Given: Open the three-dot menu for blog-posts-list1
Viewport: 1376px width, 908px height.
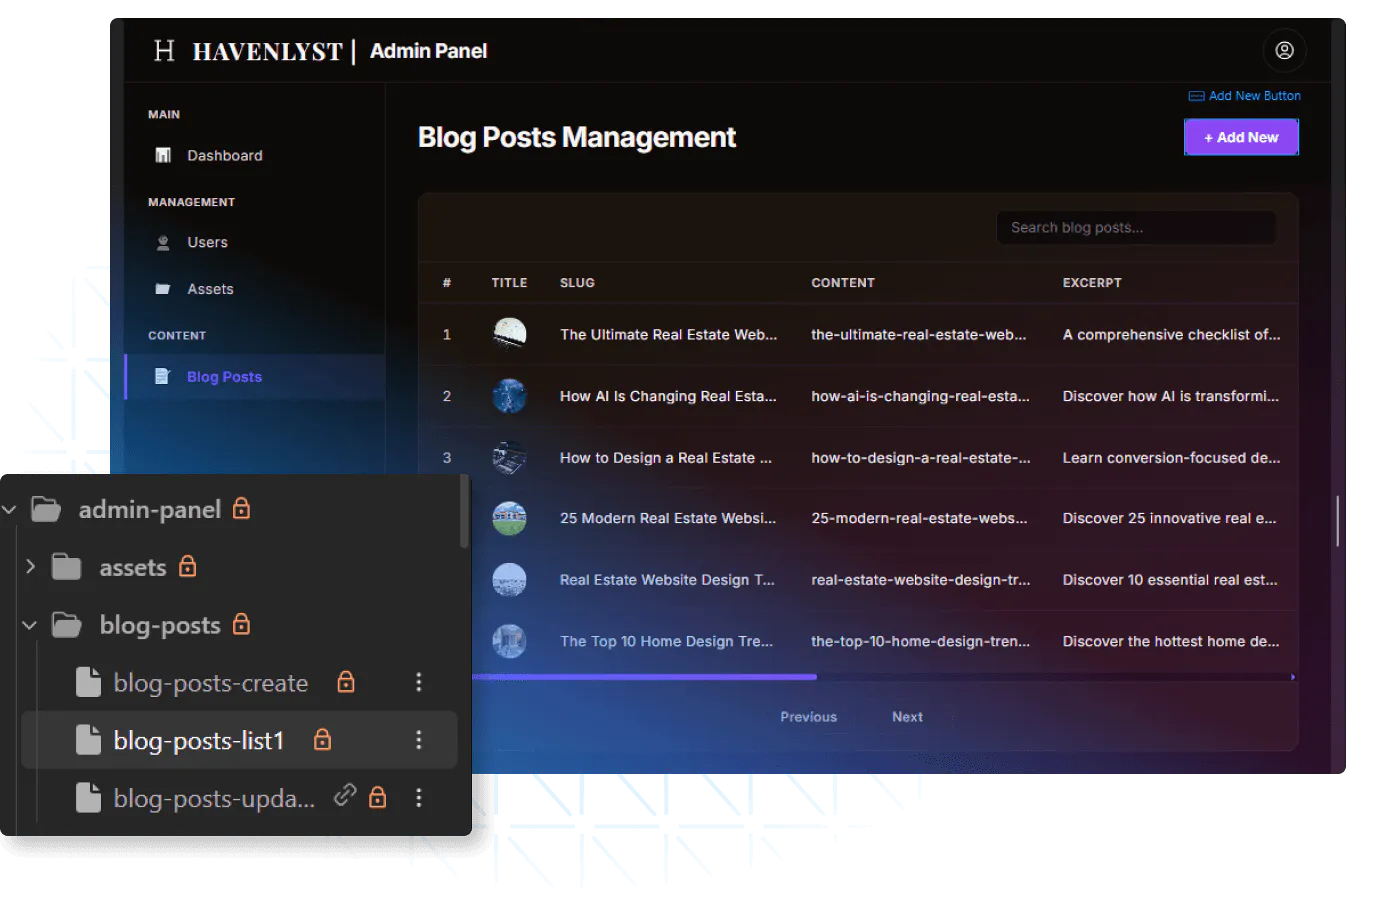Looking at the screenshot, I should pyautogui.click(x=419, y=739).
